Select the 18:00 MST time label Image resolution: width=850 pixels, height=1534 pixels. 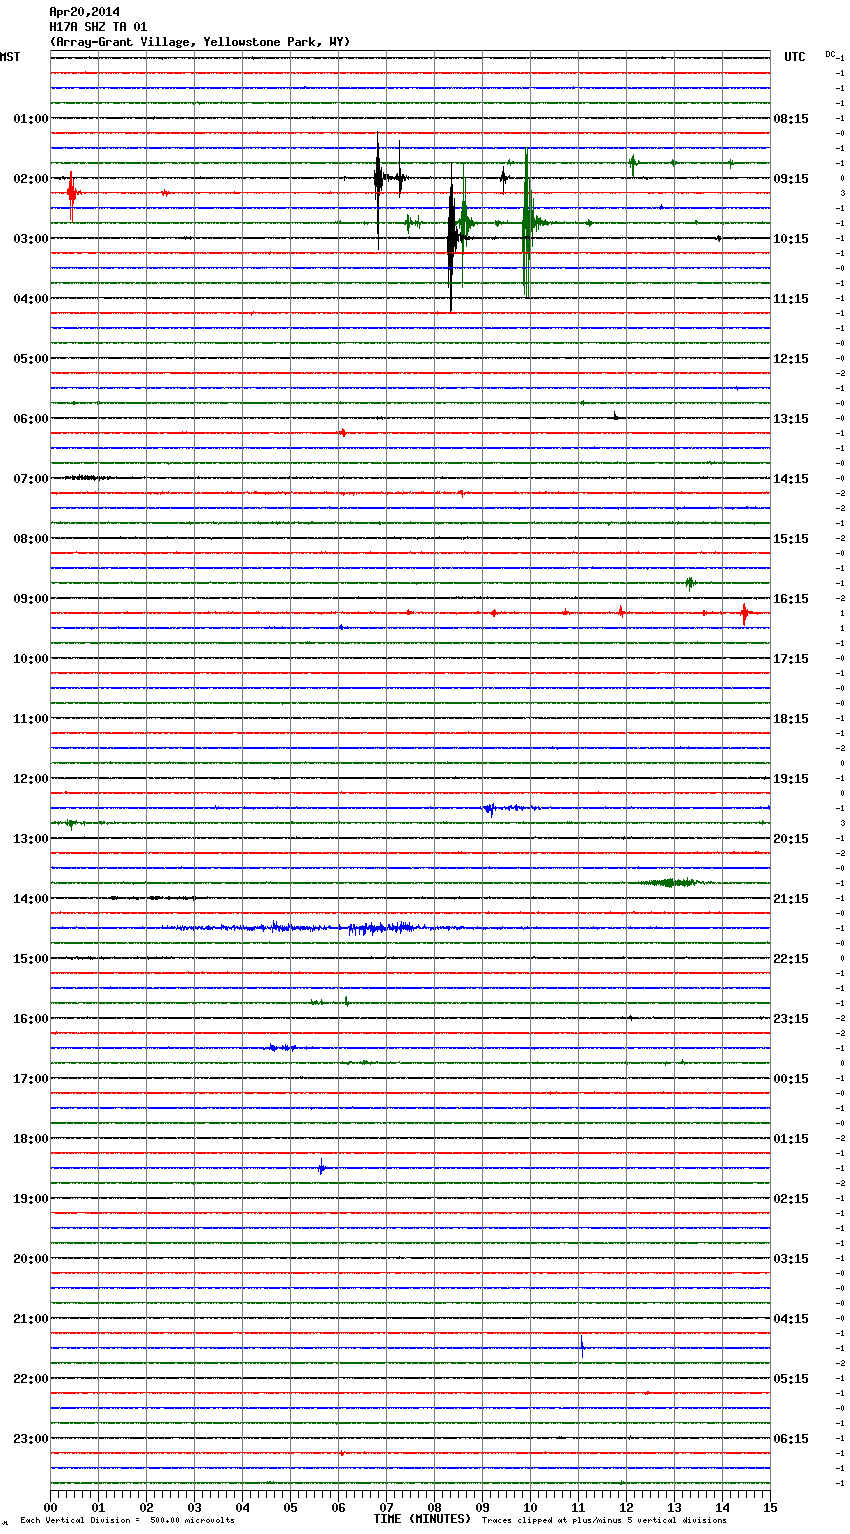31,1139
